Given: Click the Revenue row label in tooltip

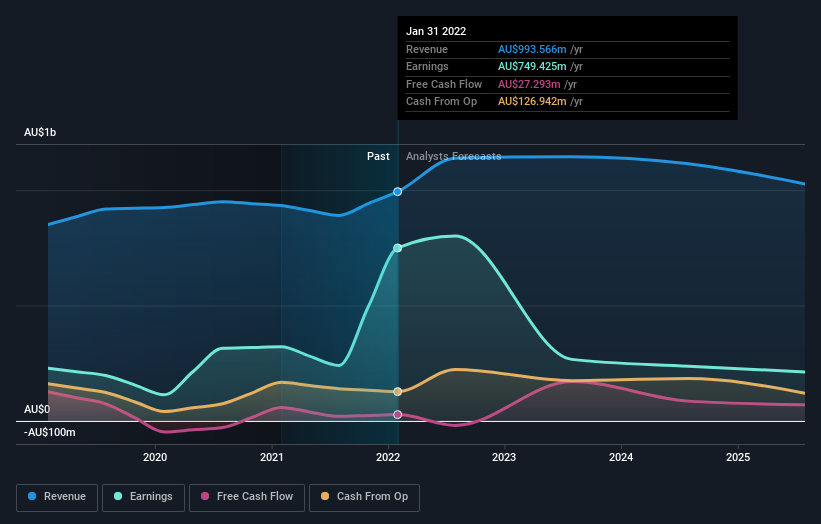Looking at the screenshot, I should tap(427, 49).
